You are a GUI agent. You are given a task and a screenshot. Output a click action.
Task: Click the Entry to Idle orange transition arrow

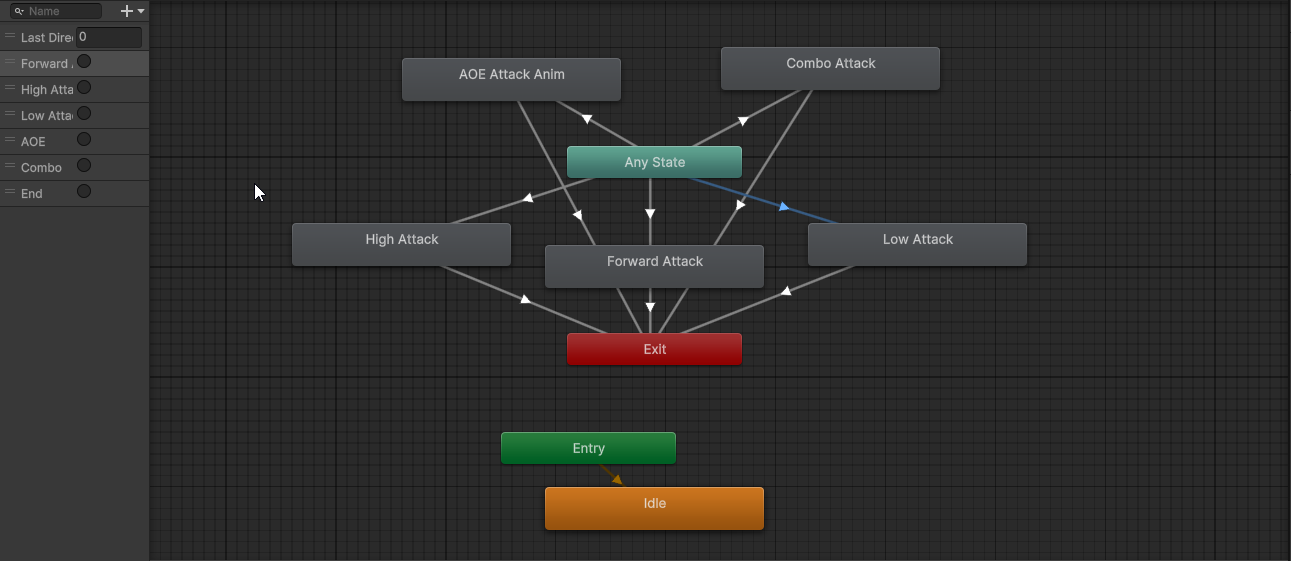pyautogui.click(x=616, y=479)
